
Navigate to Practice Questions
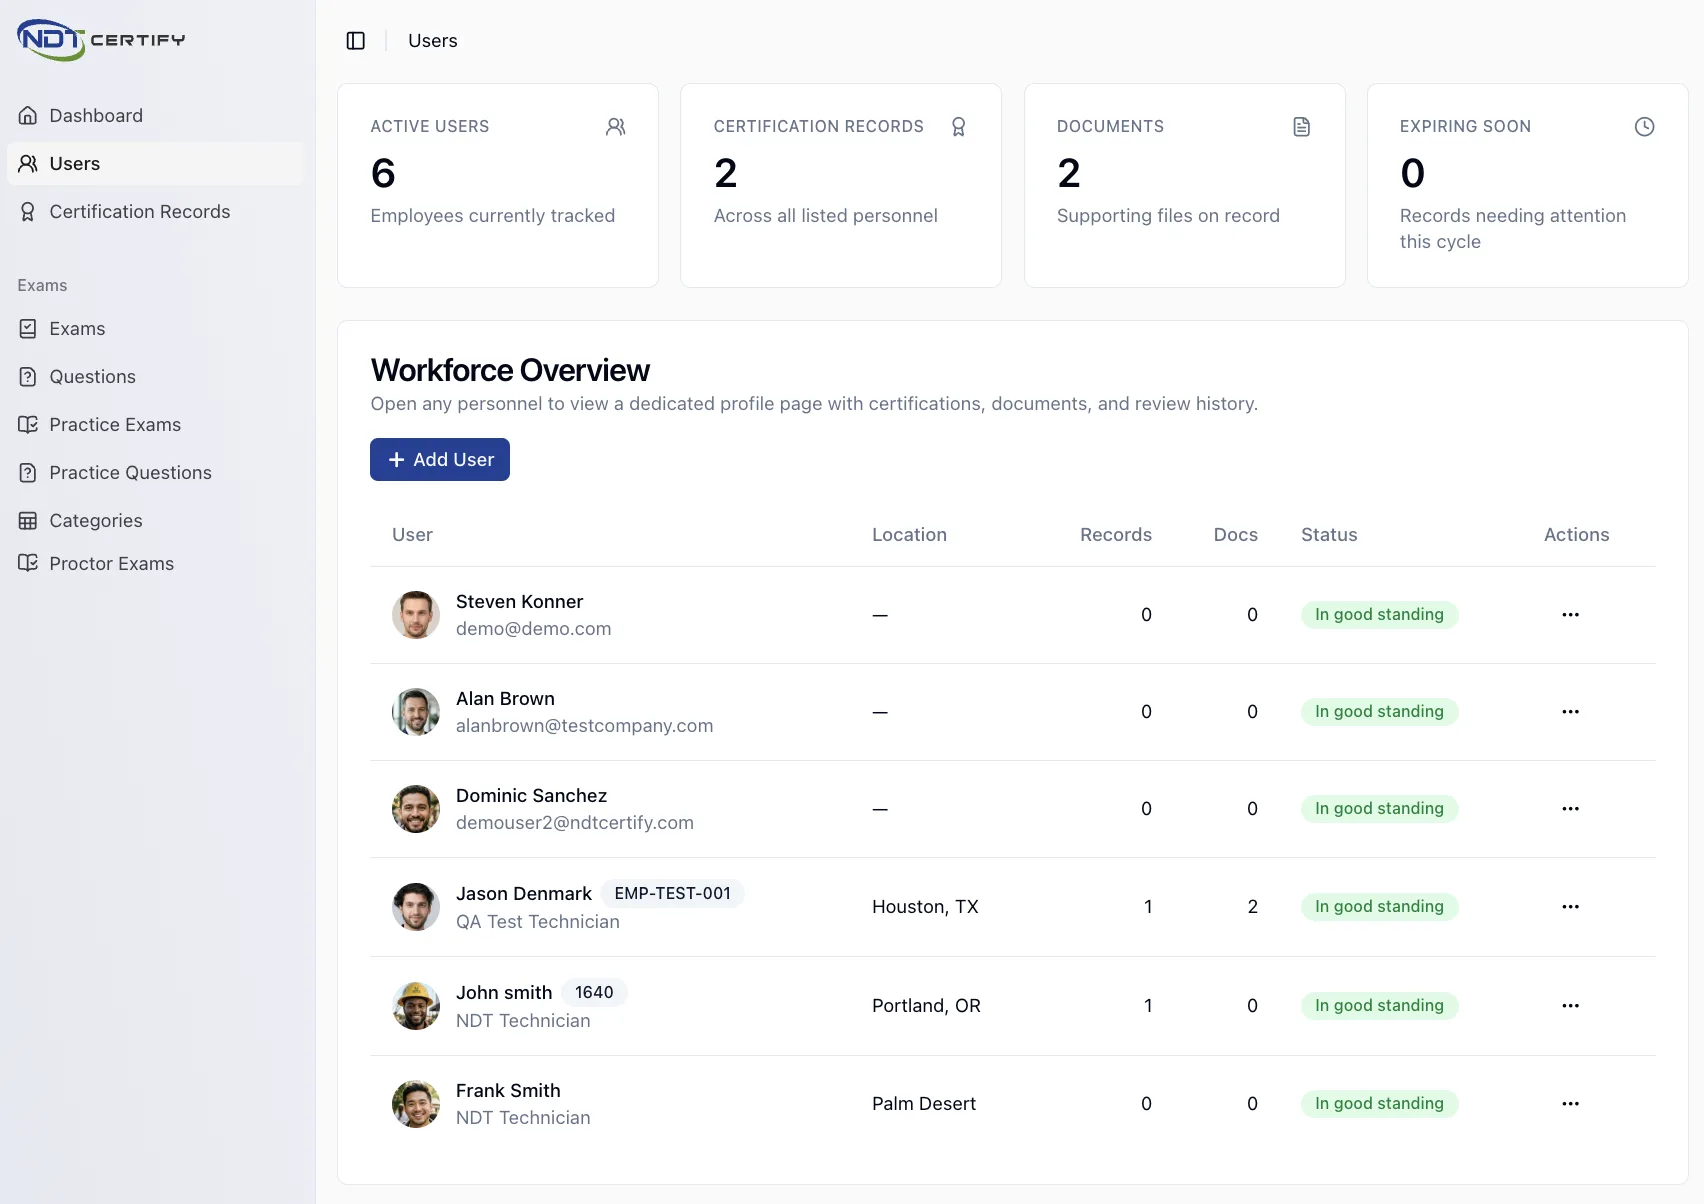click(155, 473)
